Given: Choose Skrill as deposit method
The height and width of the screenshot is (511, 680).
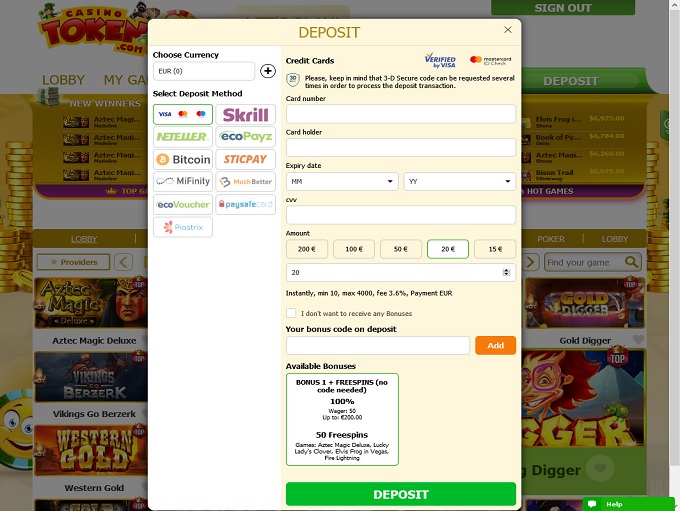Looking at the screenshot, I should pyautogui.click(x=245, y=115).
